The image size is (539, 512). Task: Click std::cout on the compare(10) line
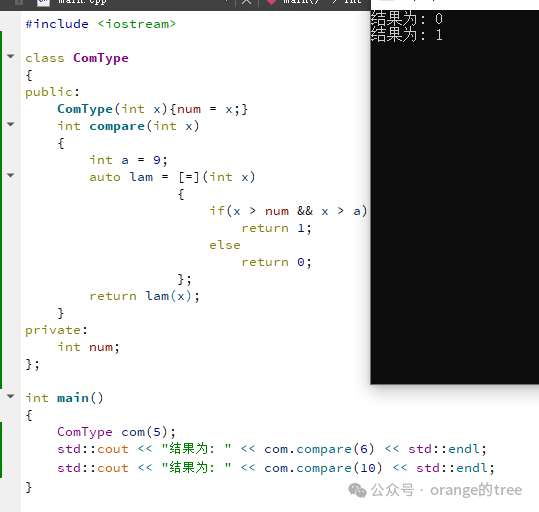[x=93, y=468]
